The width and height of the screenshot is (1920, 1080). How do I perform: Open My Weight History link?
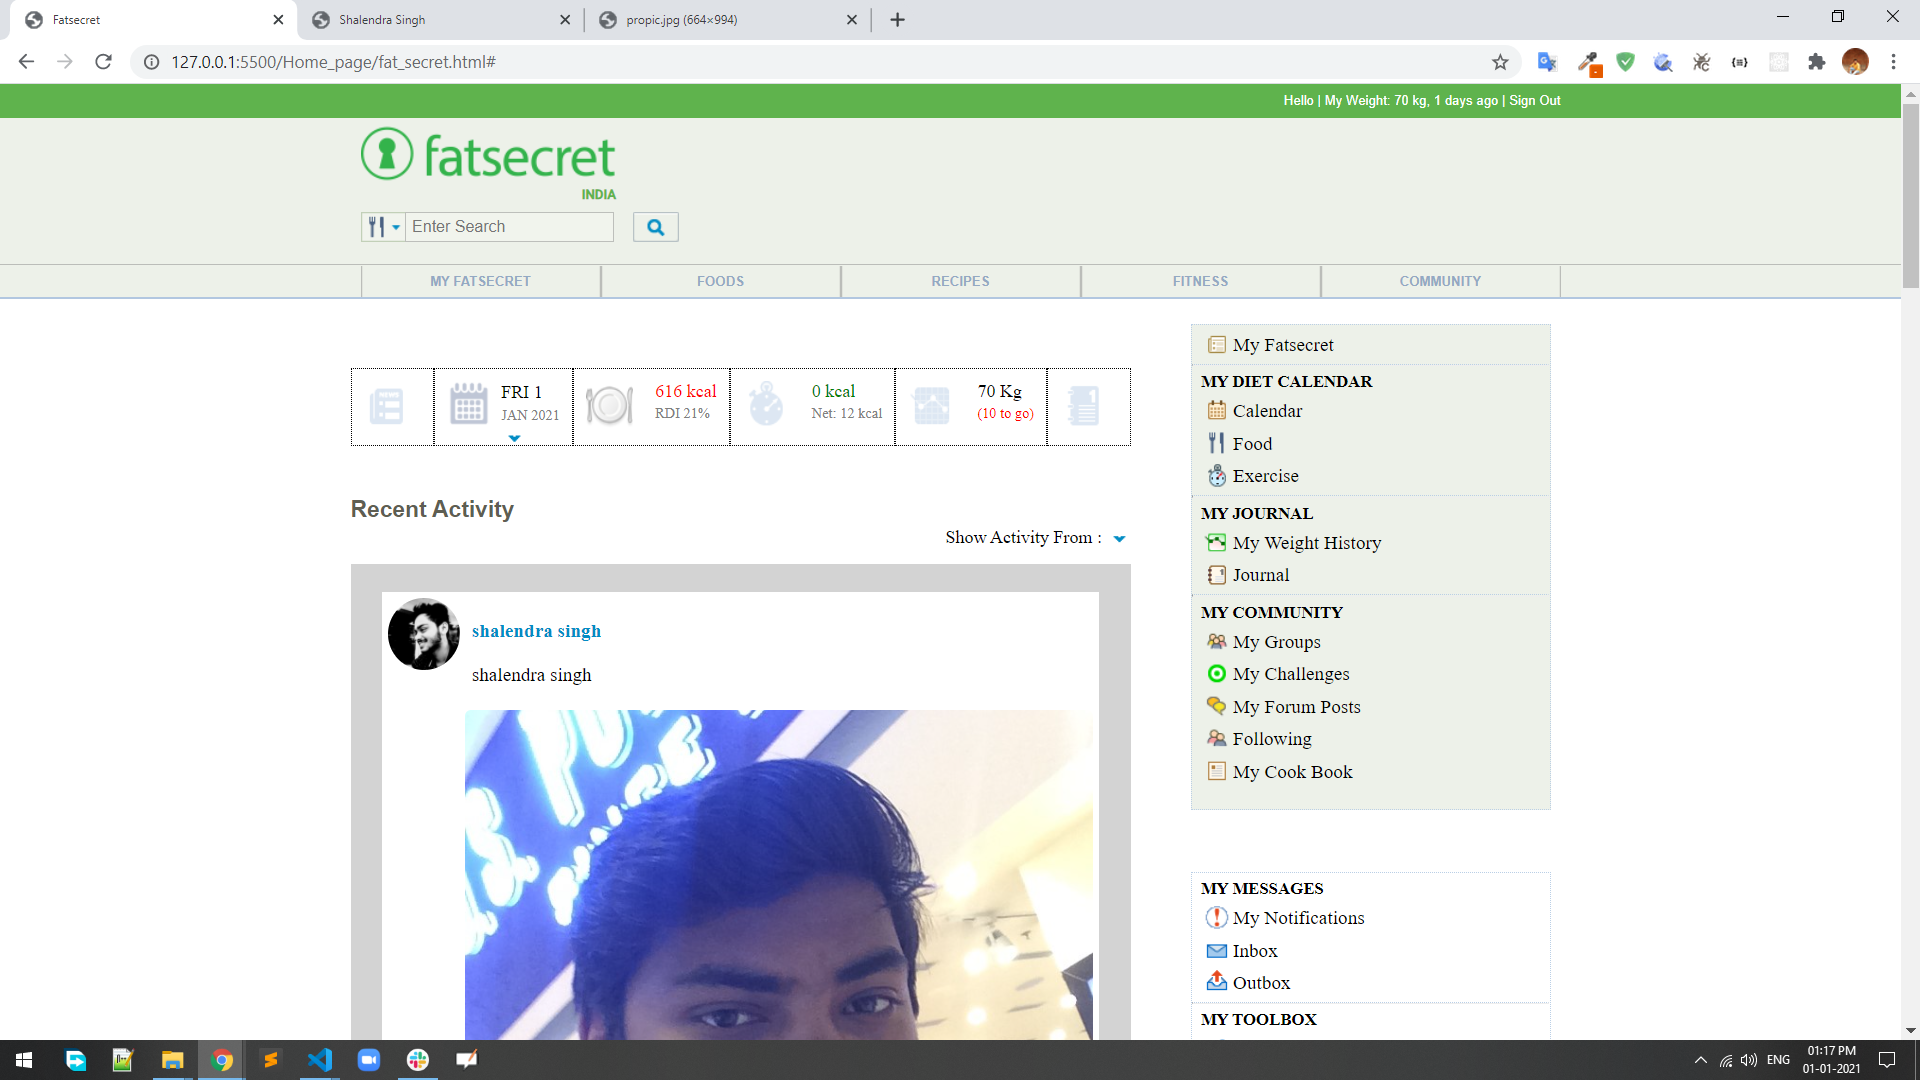point(1306,543)
